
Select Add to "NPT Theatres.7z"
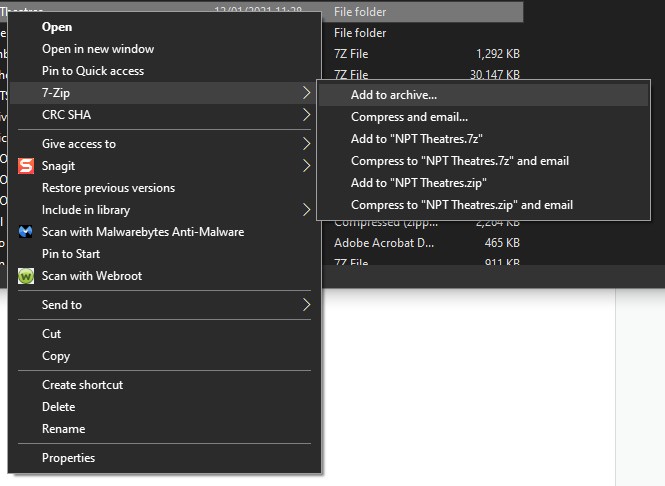[483, 139]
